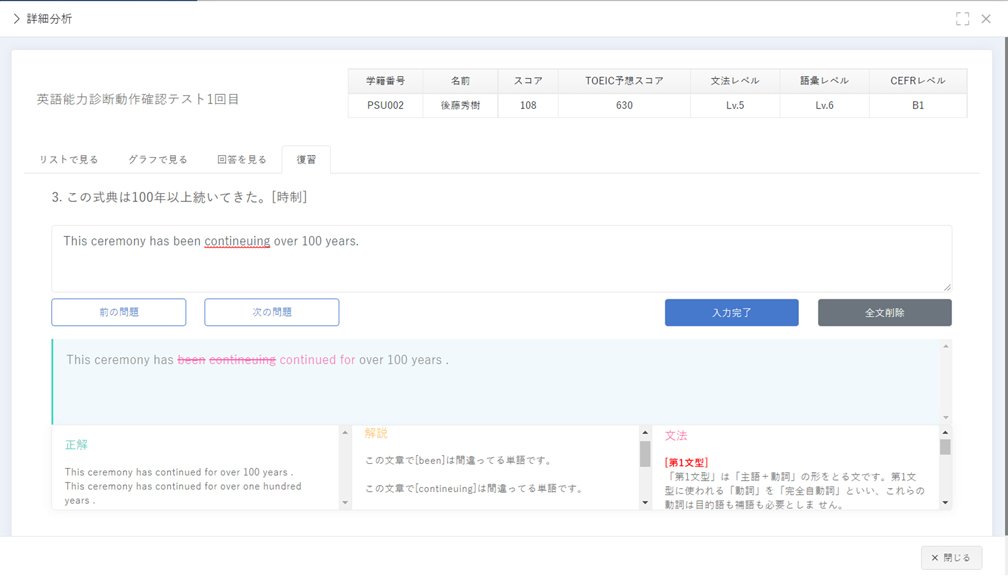Click the 文法 heading
1008x576 pixels.
point(676,436)
